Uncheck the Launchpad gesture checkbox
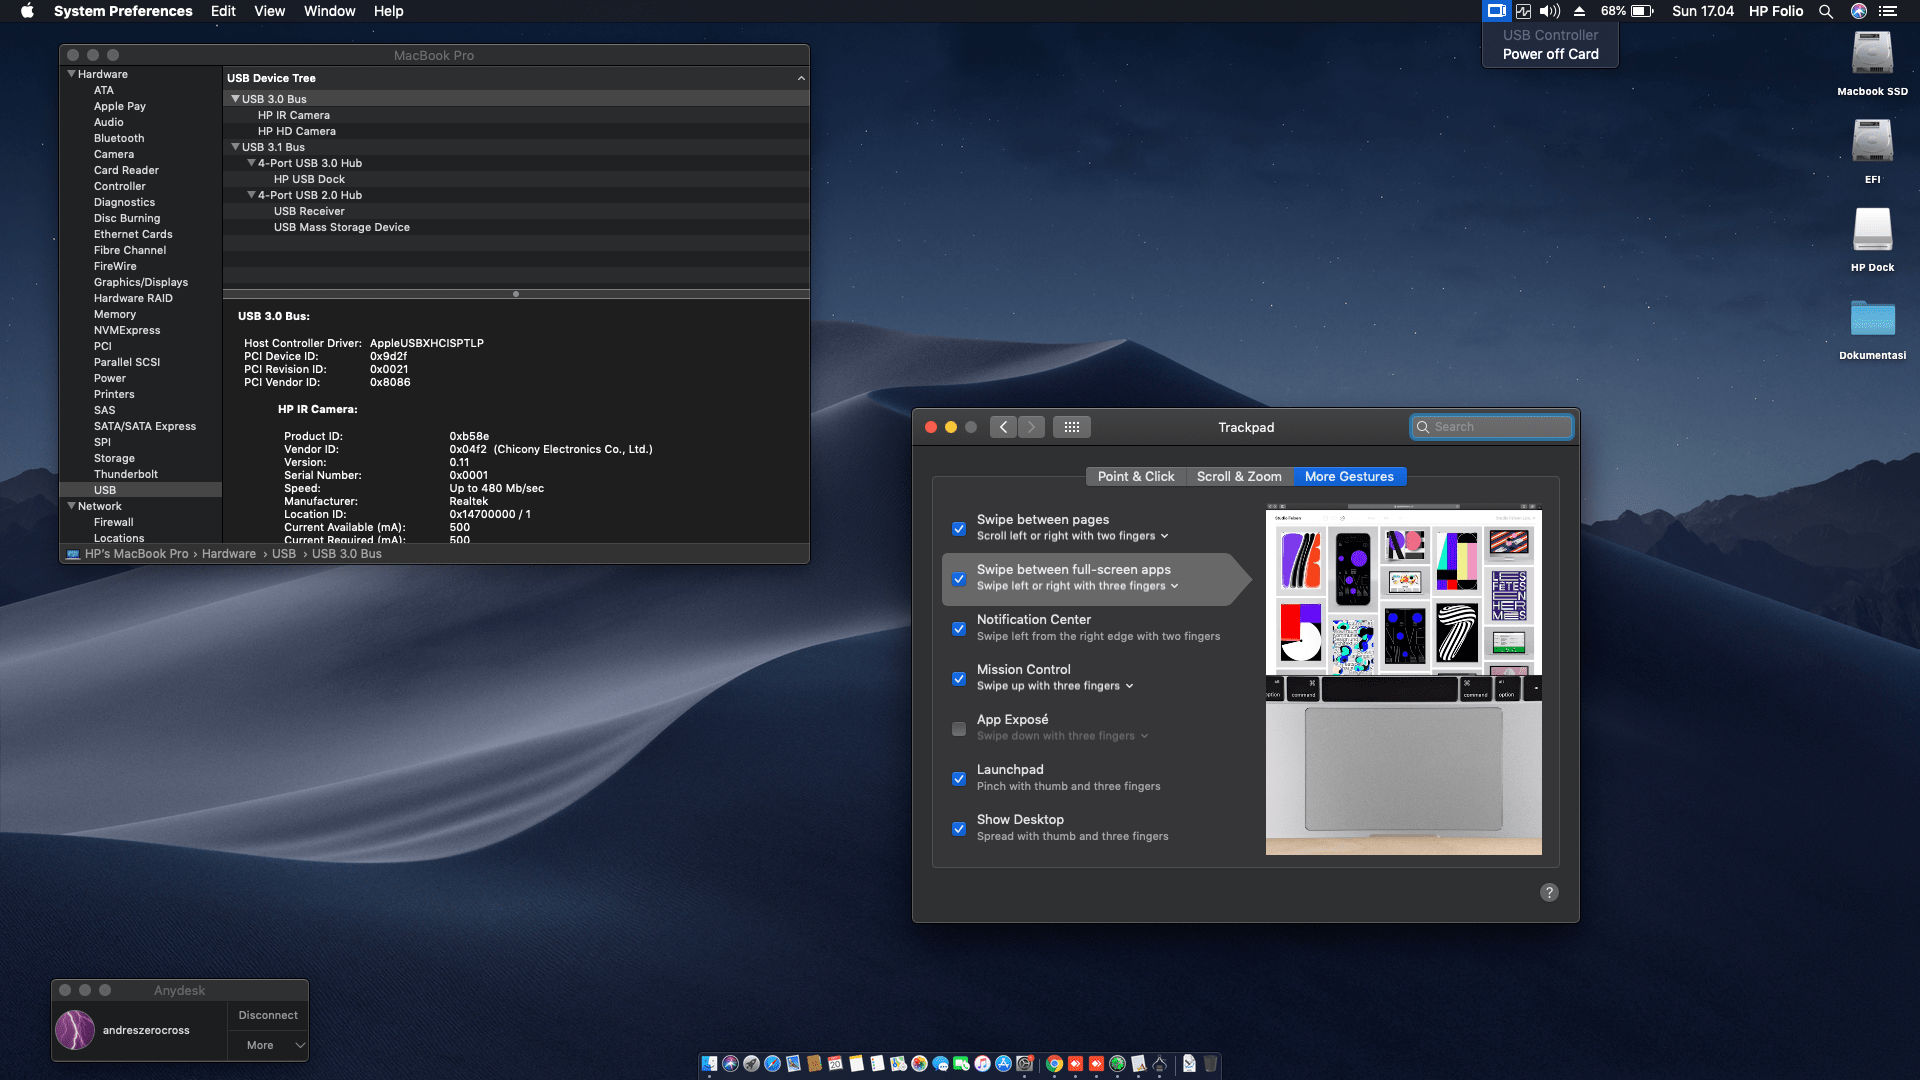Image resolution: width=1920 pixels, height=1080 pixels. point(959,779)
